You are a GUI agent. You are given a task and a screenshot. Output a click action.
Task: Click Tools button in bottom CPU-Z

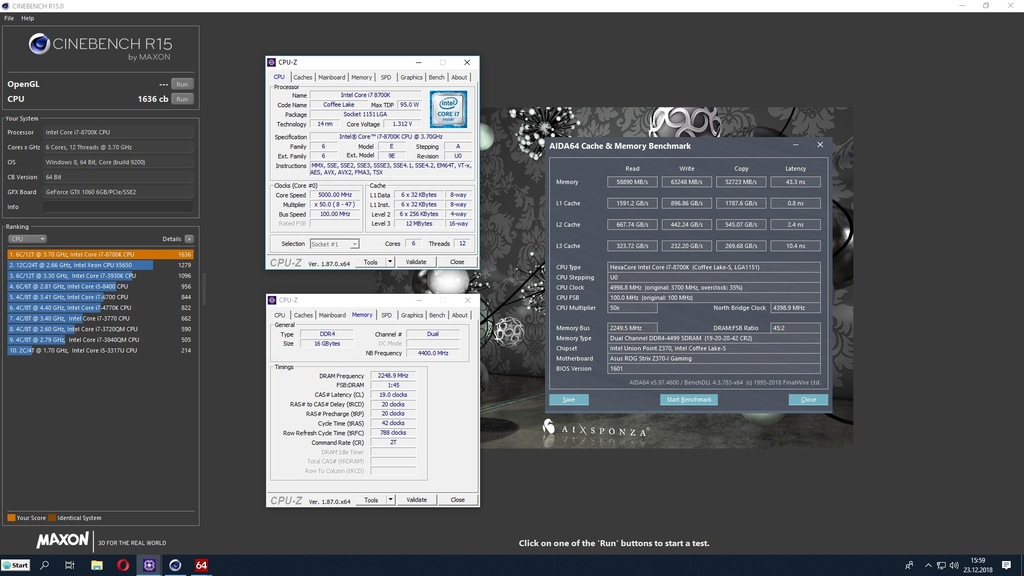pyautogui.click(x=371, y=500)
